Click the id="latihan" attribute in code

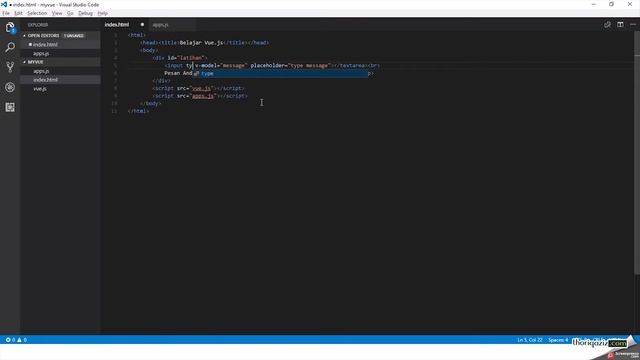coord(187,58)
